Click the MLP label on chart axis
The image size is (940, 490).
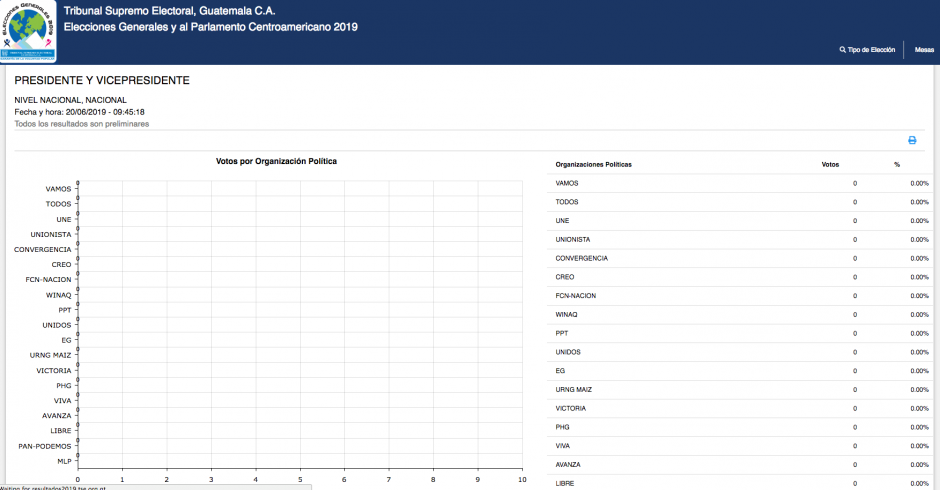[64, 461]
